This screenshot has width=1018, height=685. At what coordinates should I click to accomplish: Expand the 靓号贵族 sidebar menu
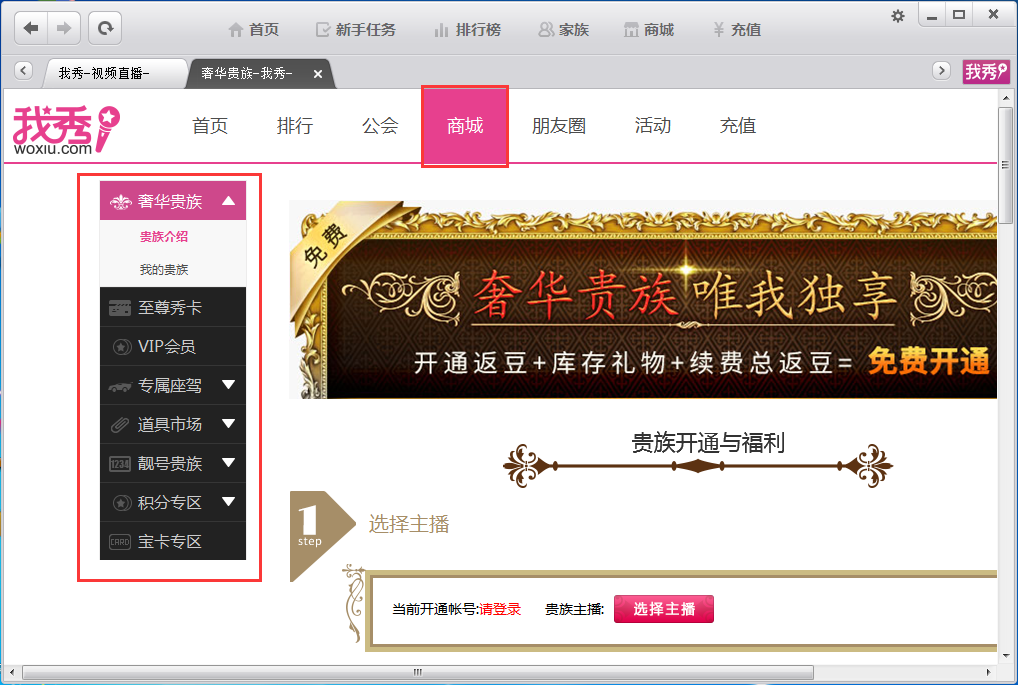click(x=228, y=463)
